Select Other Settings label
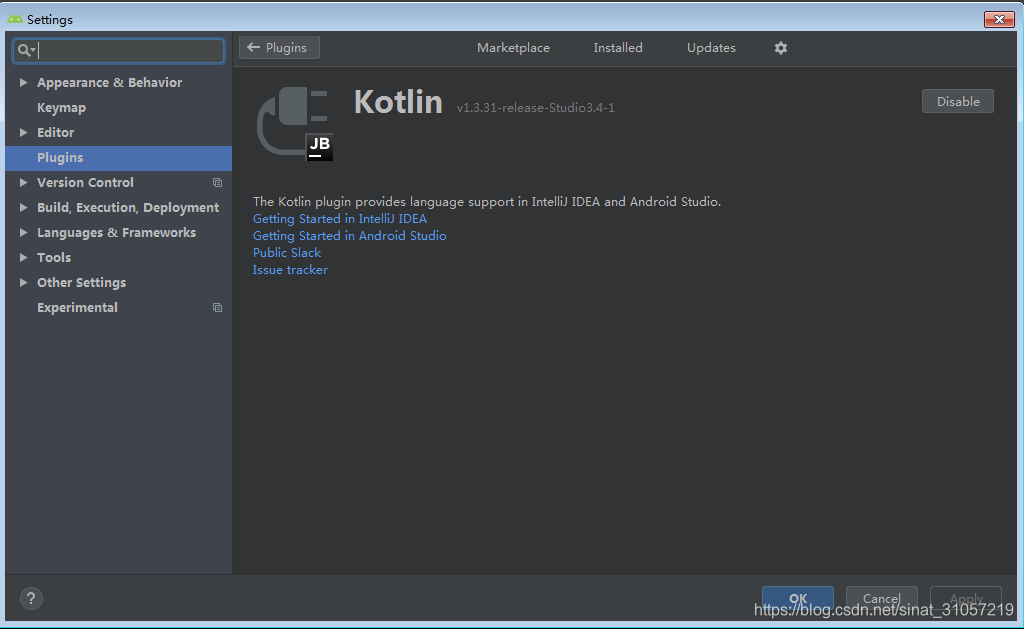Screen dimensions: 1024x629 (x=81, y=283)
